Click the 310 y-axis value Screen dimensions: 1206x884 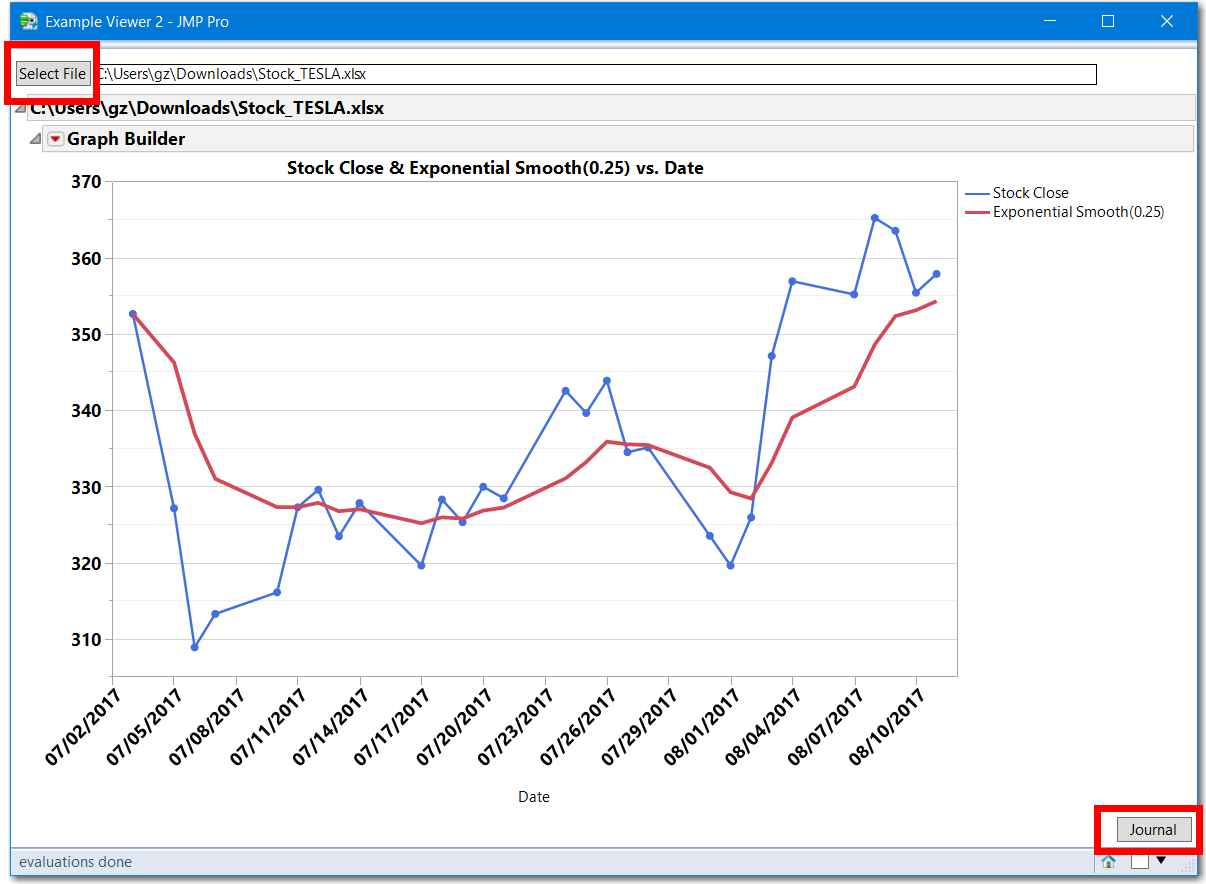point(86,640)
